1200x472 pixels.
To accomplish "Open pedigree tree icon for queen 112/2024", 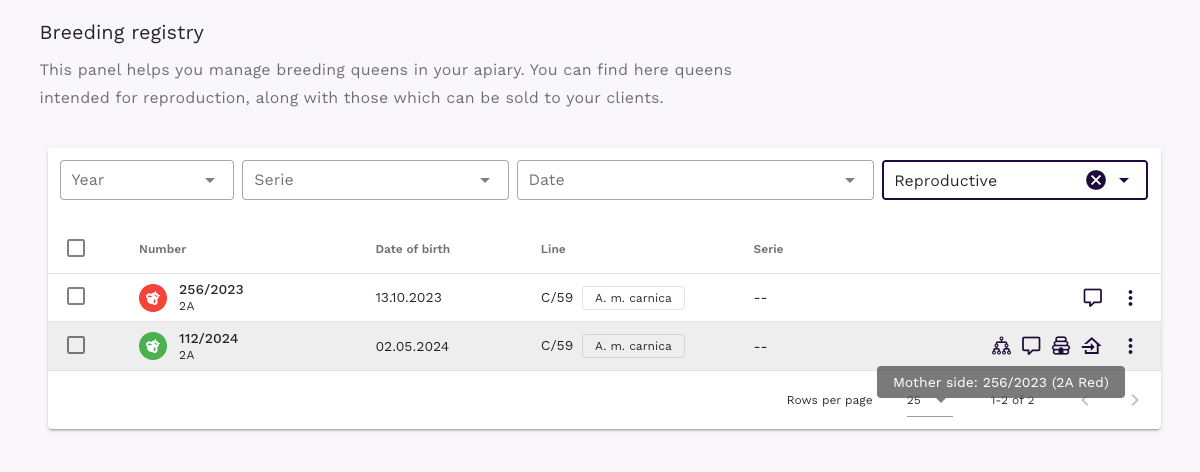I will [x=1001, y=346].
